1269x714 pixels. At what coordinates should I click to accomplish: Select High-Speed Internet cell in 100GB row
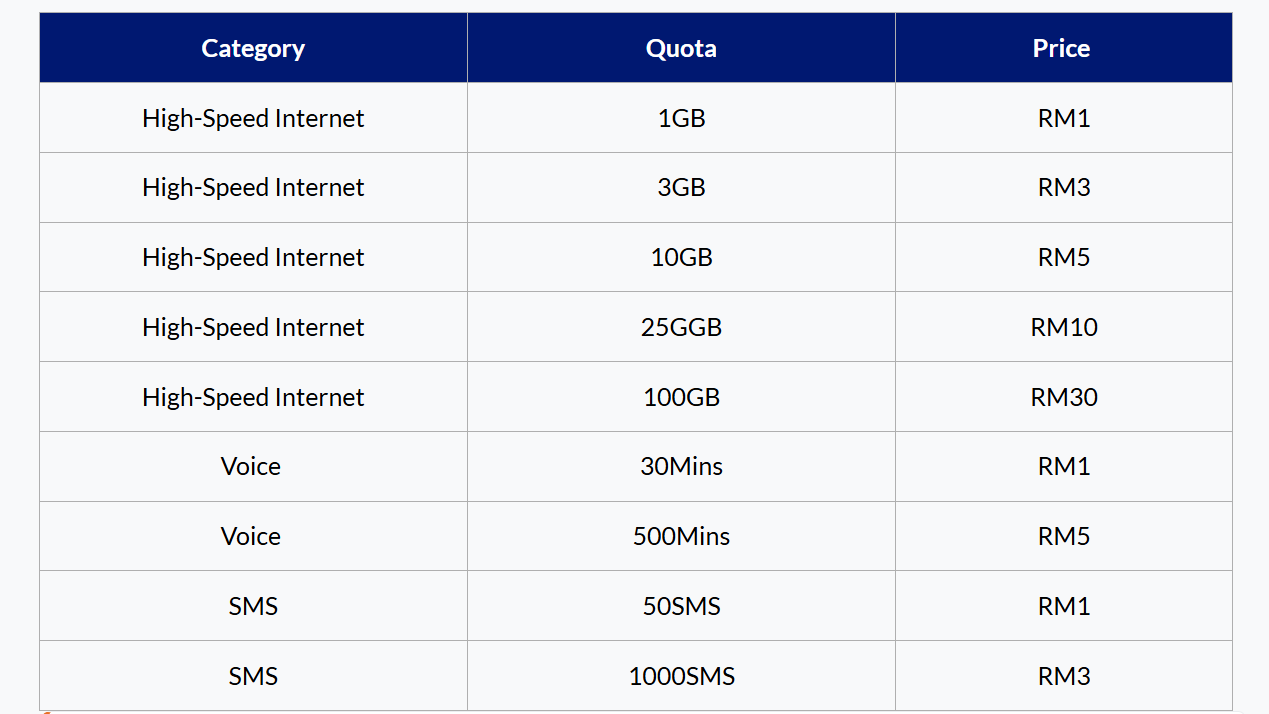coord(253,397)
